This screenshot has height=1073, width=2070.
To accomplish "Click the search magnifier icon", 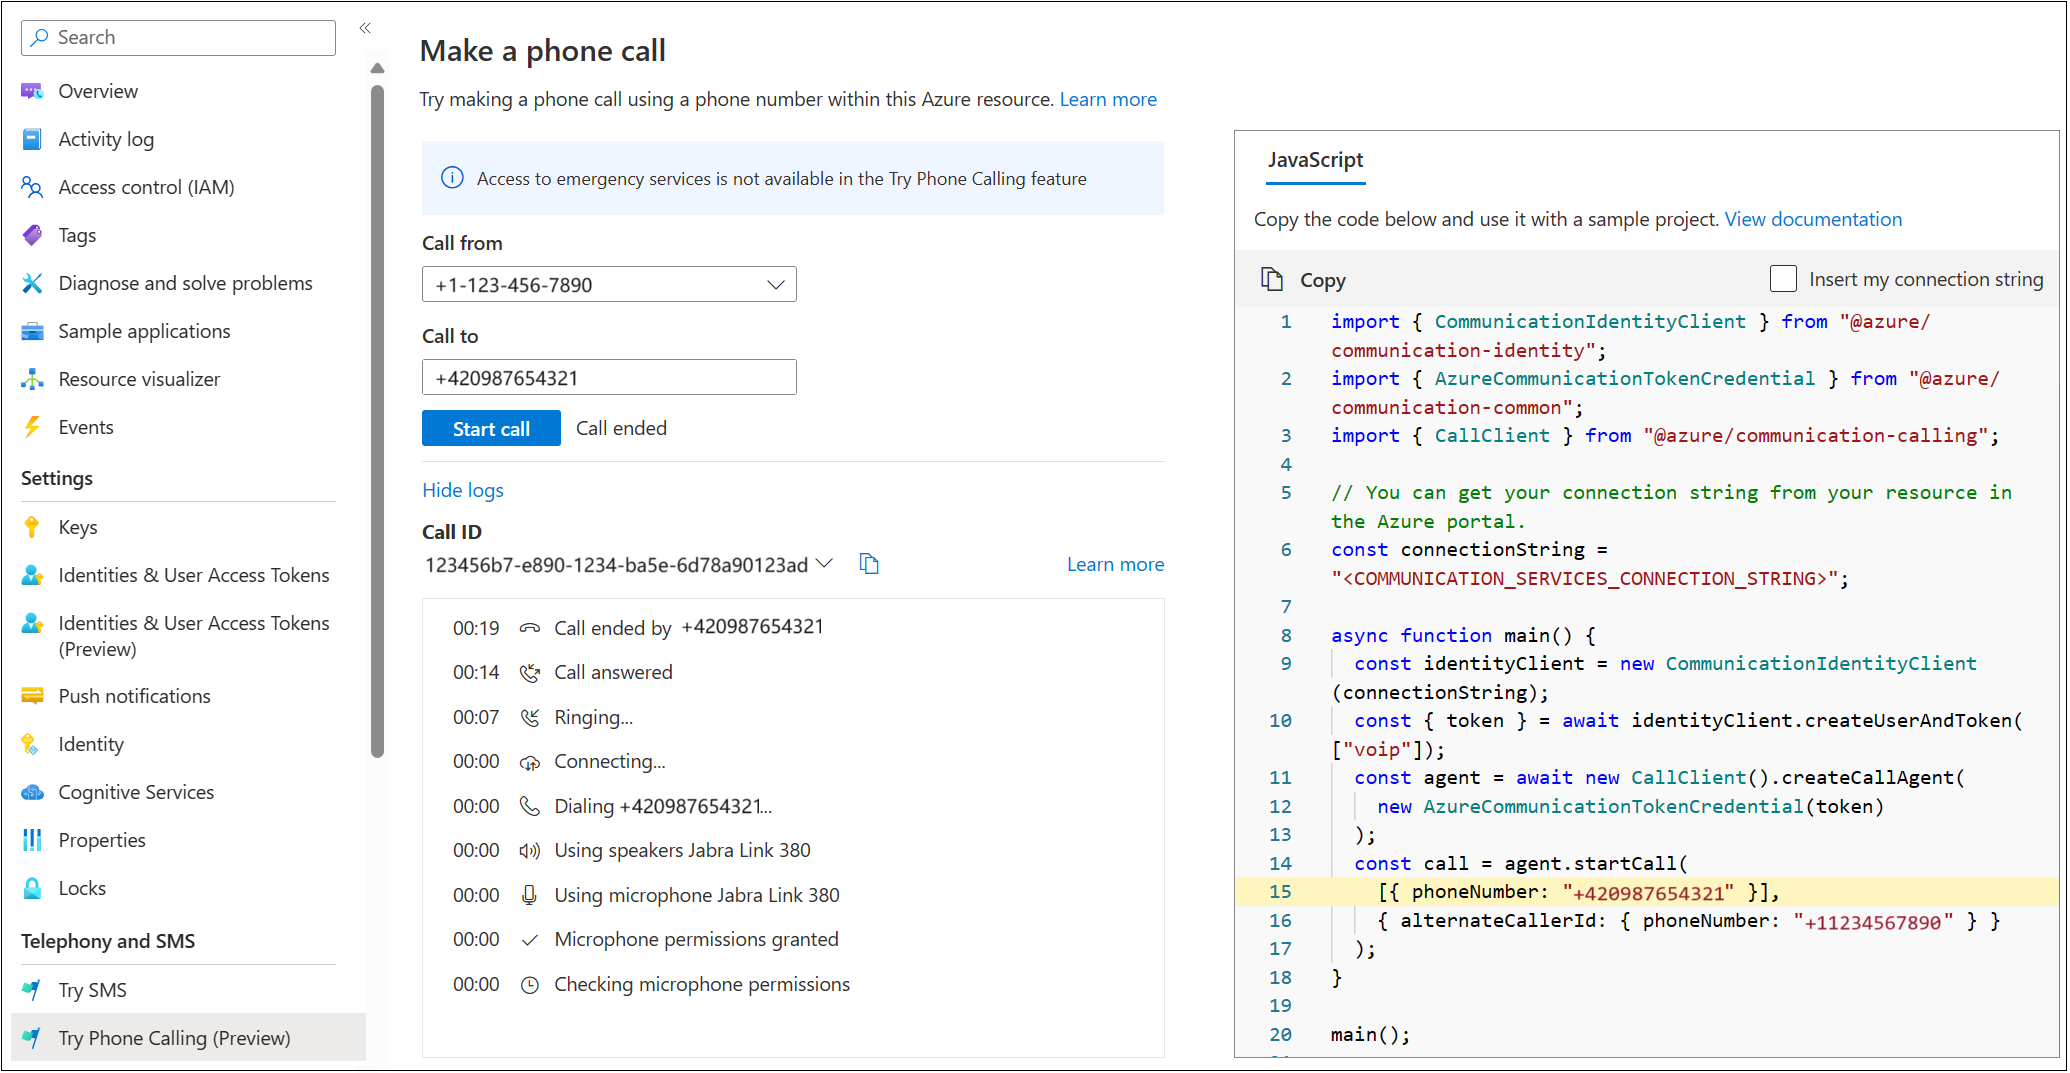I will pos(40,37).
